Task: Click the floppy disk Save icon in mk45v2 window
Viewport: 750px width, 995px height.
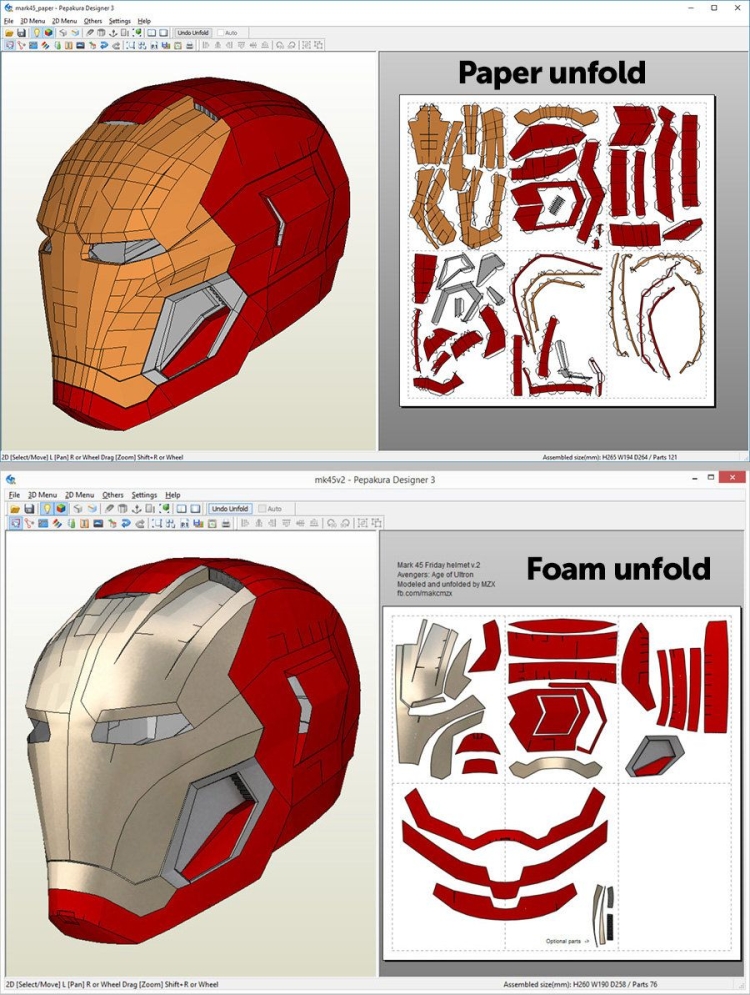Action: pyautogui.click(x=30, y=508)
